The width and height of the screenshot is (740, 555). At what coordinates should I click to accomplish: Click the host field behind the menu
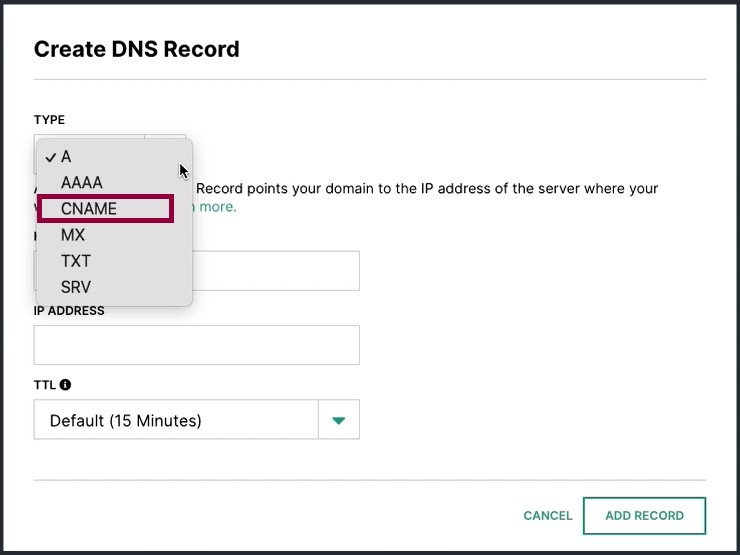(x=276, y=271)
